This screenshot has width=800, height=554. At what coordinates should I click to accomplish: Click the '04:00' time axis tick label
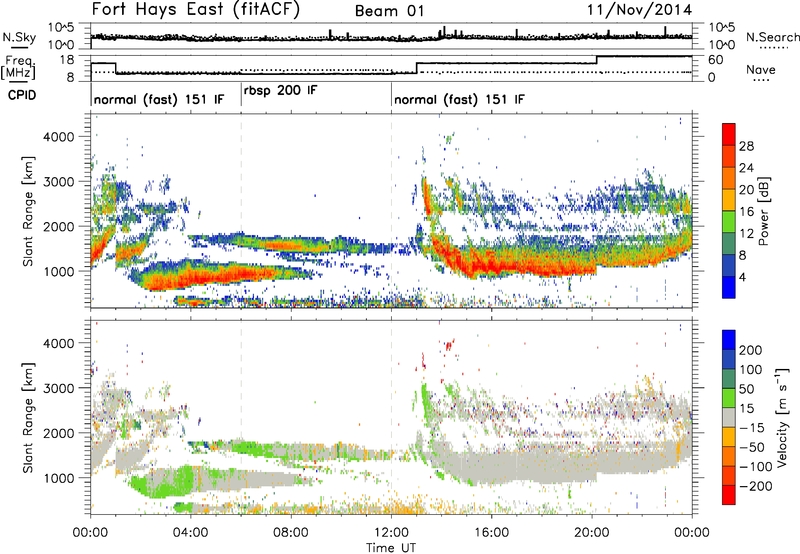click(x=190, y=533)
